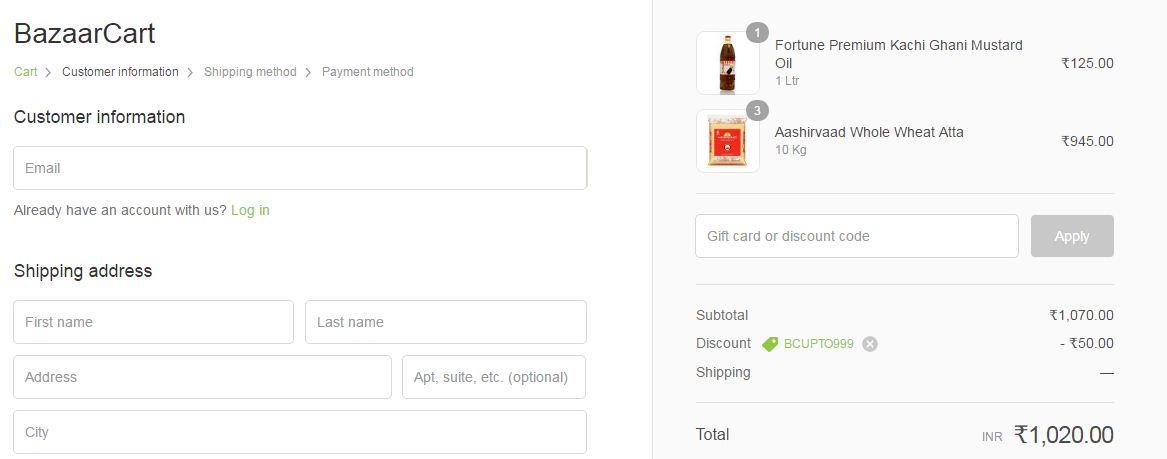Click the mustard oil product thumbnail
Screen dimensions: 1167x459
727,63
